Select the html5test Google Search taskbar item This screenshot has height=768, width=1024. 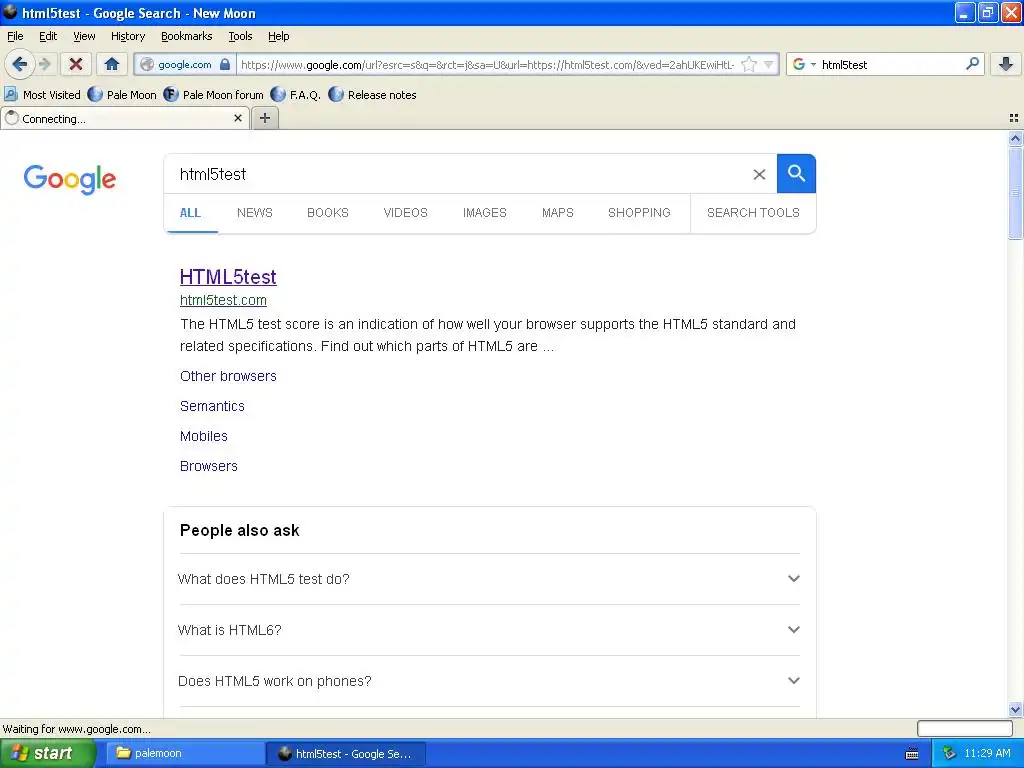[347, 753]
